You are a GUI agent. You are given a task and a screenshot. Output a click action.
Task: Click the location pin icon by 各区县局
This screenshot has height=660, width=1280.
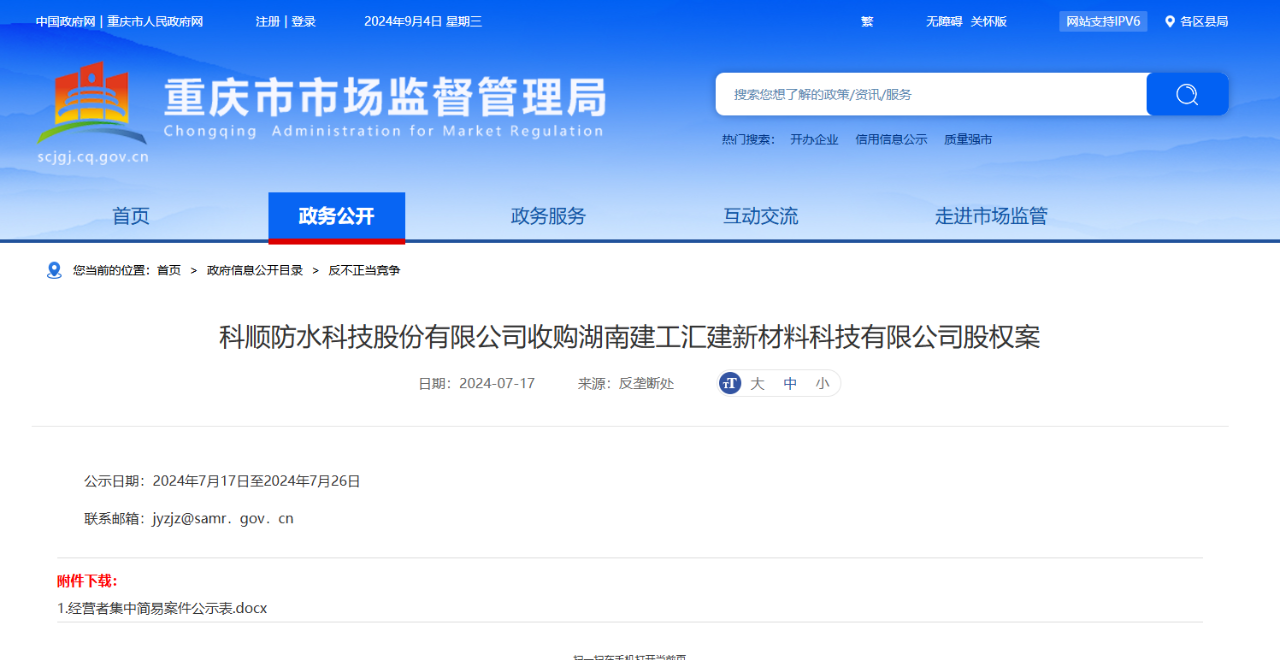click(1170, 21)
